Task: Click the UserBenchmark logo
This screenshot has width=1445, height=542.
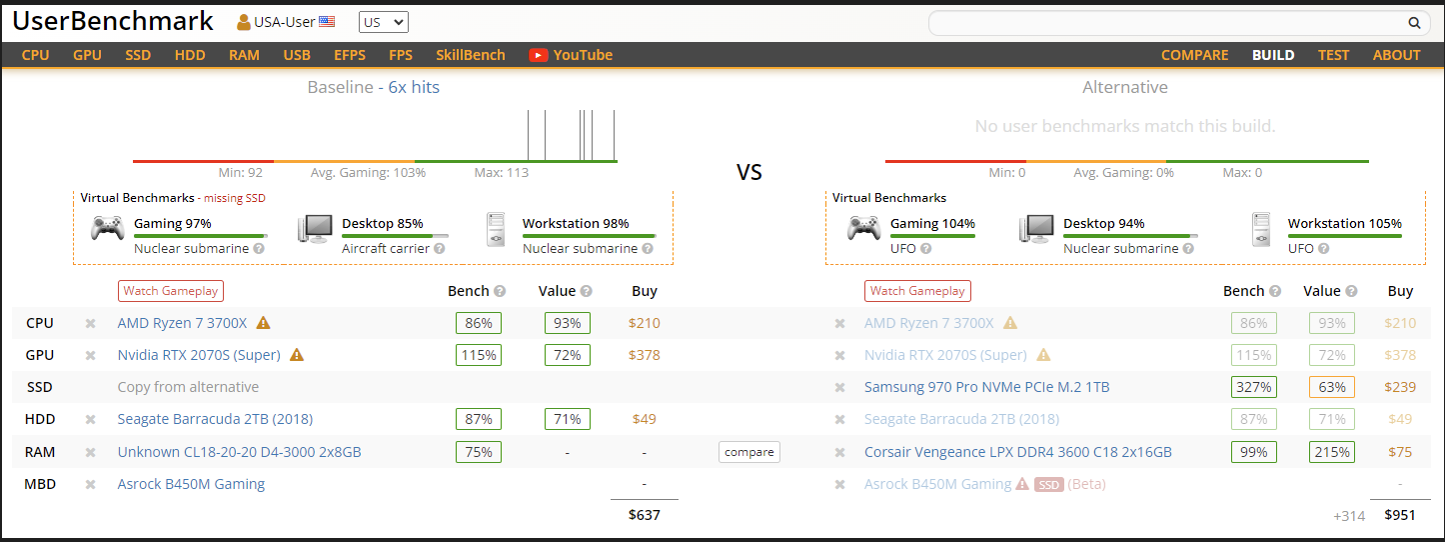Action: click(113, 21)
